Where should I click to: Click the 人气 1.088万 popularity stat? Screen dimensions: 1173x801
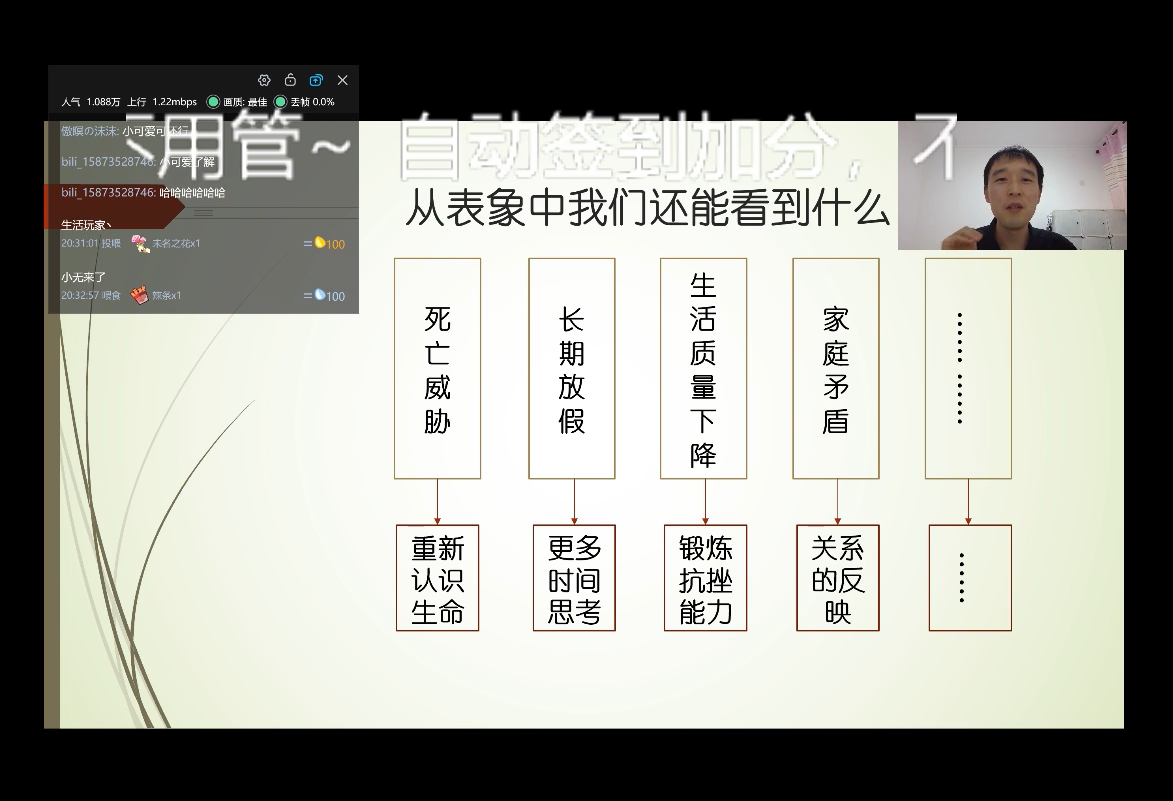pyautogui.click(x=90, y=102)
